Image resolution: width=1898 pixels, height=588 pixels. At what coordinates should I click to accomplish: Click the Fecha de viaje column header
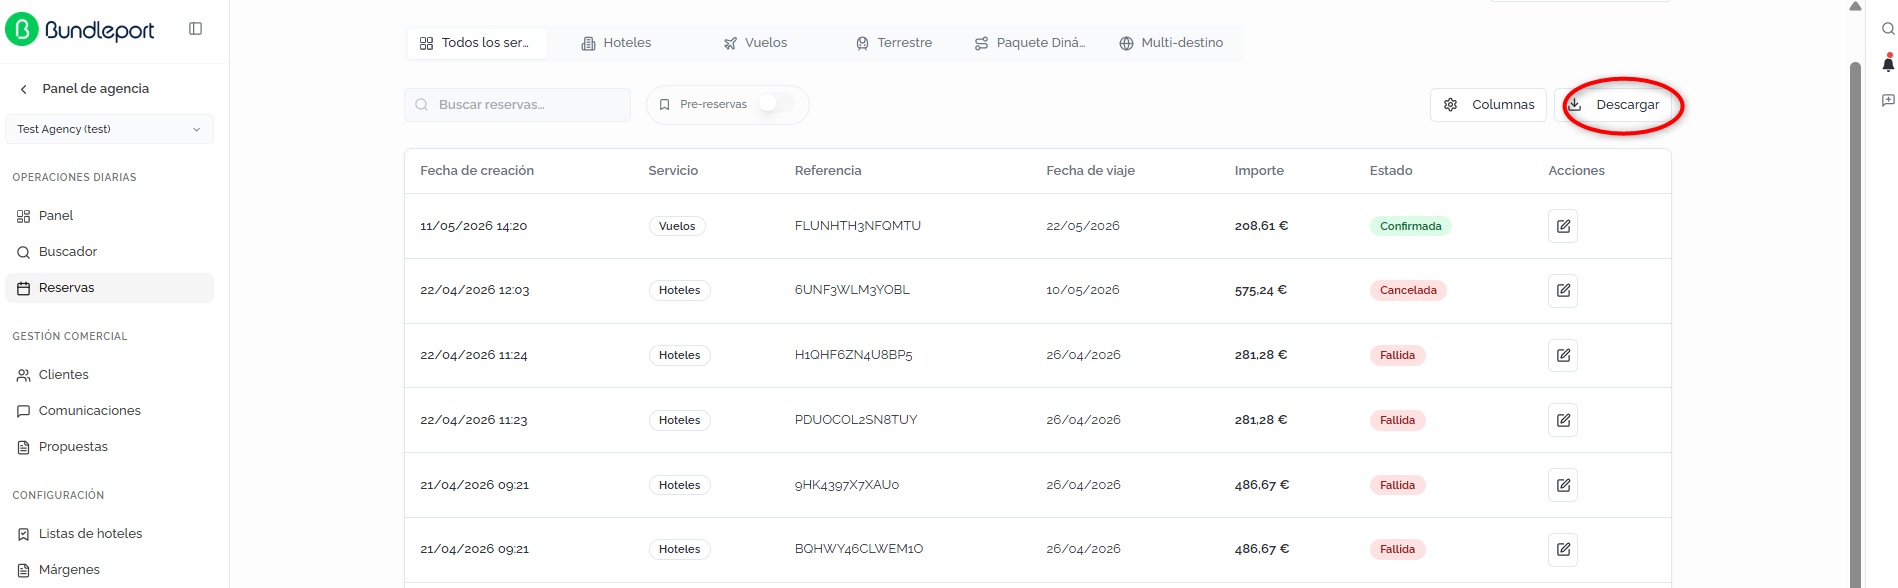pyautogui.click(x=1090, y=171)
